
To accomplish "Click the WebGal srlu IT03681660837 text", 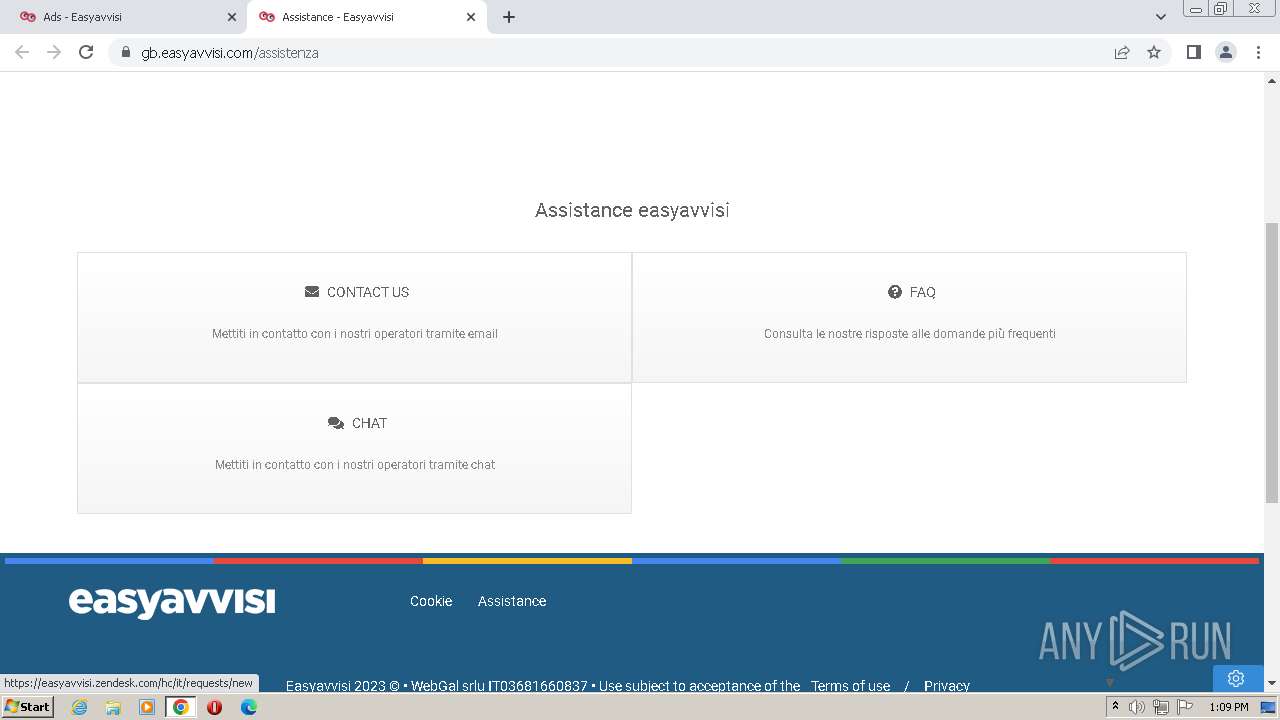I will [x=499, y=686].
